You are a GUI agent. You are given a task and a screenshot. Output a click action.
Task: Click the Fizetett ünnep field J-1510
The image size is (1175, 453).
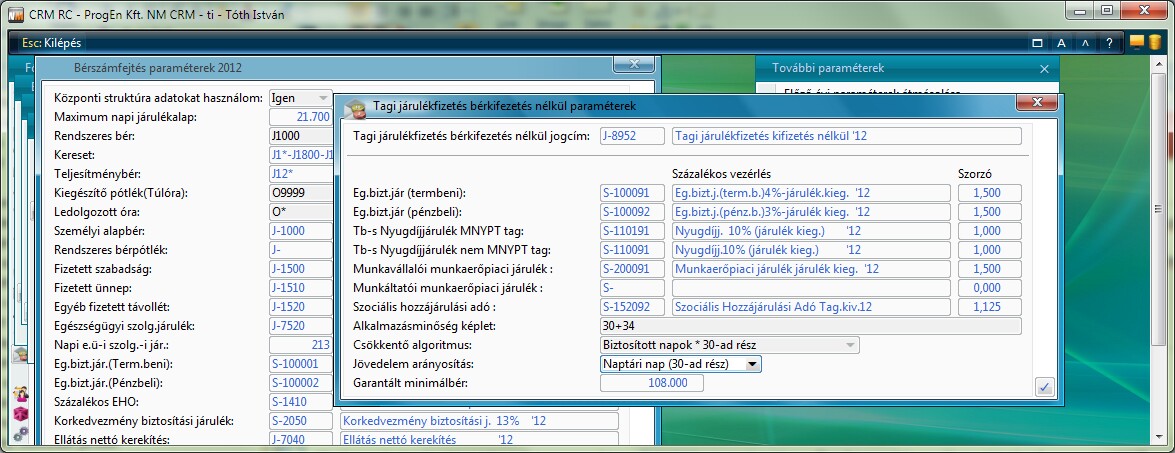[300, 288]
